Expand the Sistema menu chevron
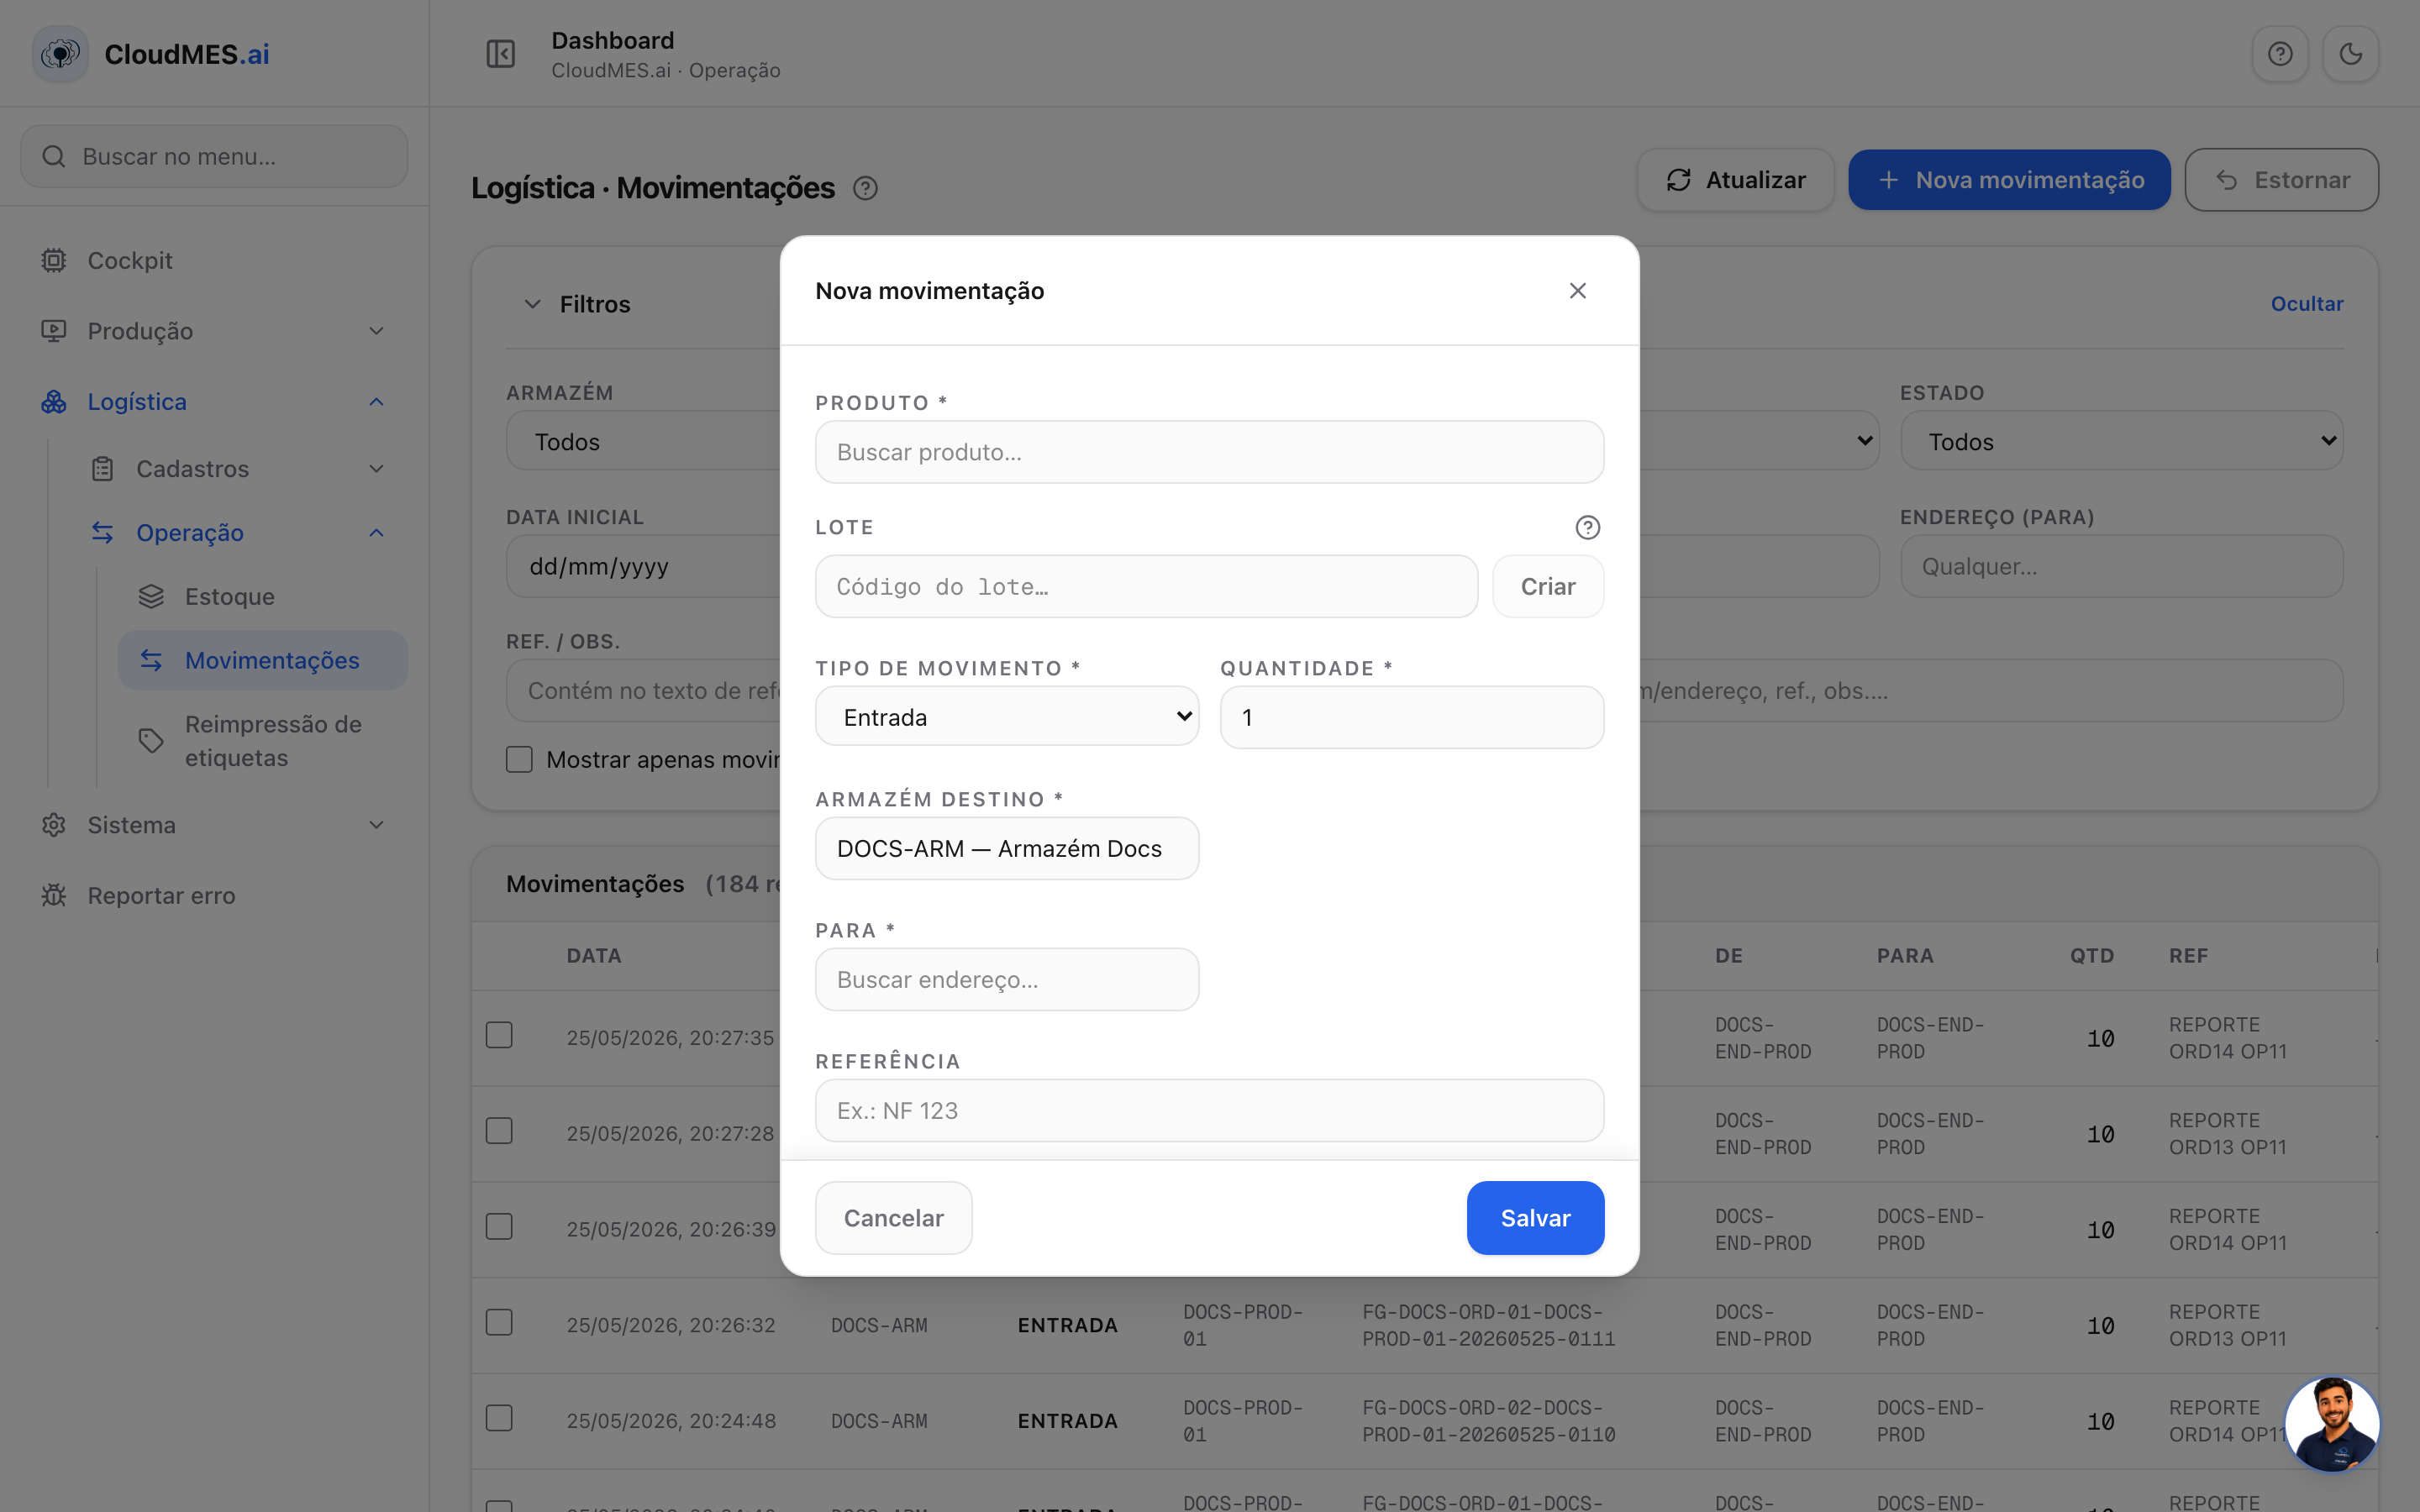 377,825
